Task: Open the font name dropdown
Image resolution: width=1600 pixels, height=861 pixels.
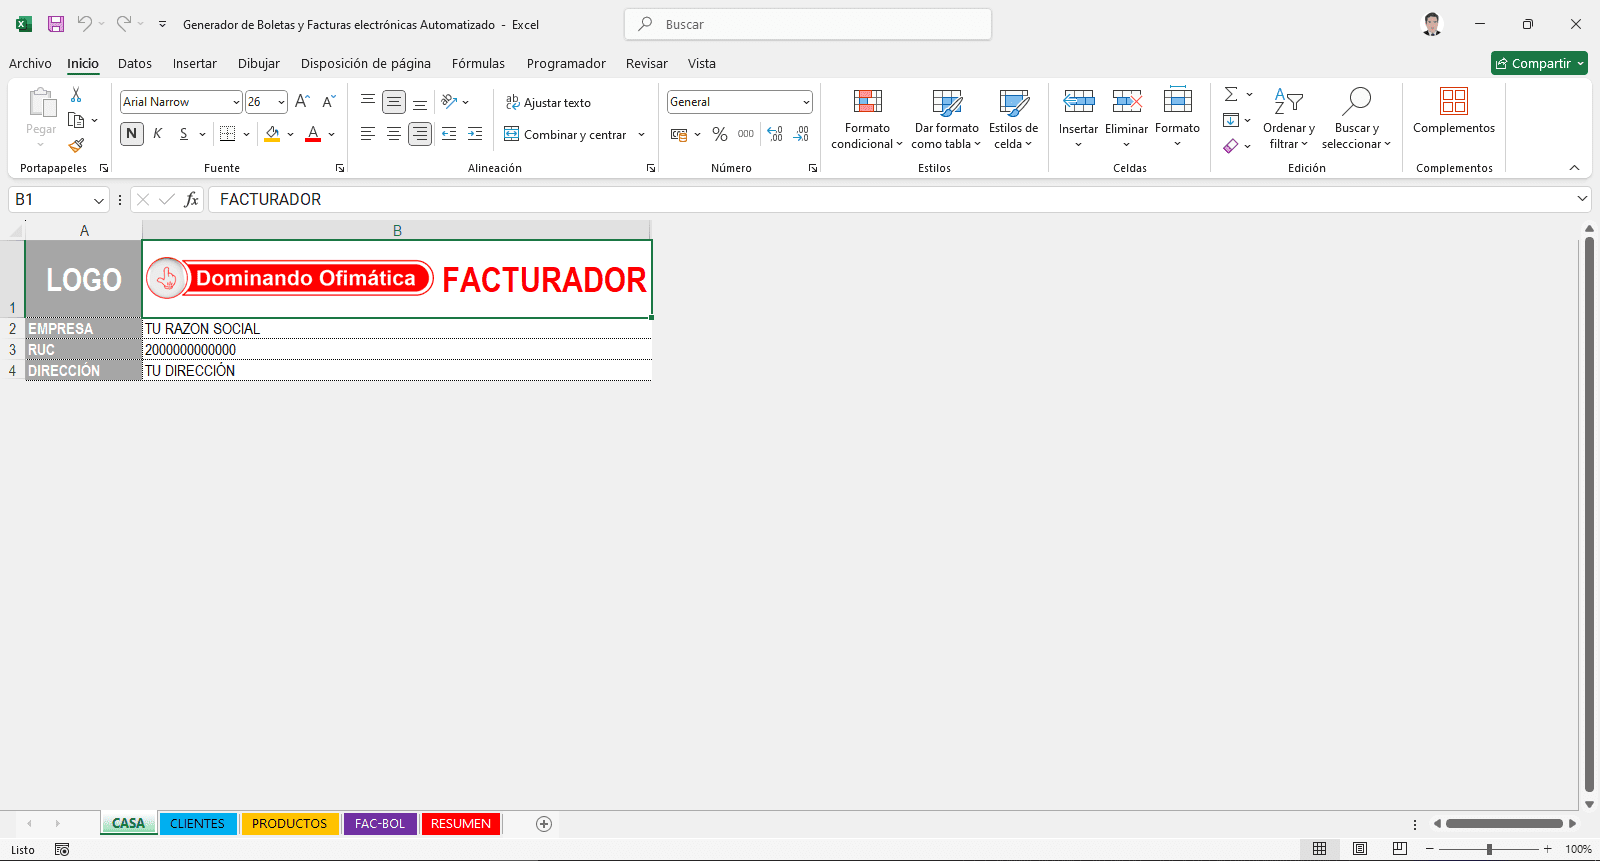Action: 236,102
